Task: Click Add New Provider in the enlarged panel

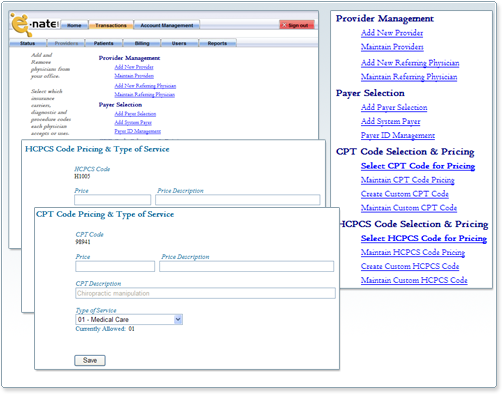Action: tap(392, 33)
